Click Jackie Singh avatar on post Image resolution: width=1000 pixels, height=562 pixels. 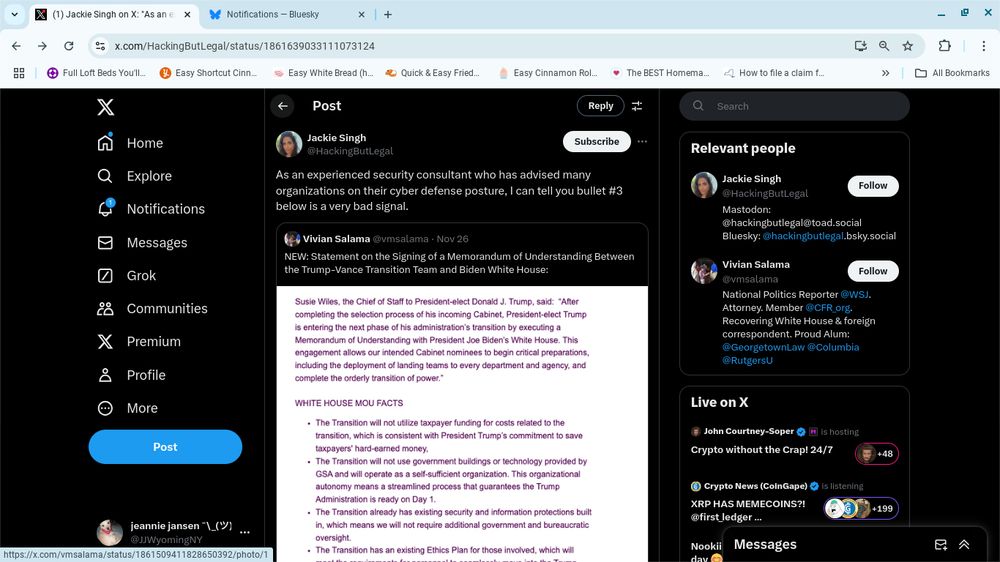(x=289, y=144)
